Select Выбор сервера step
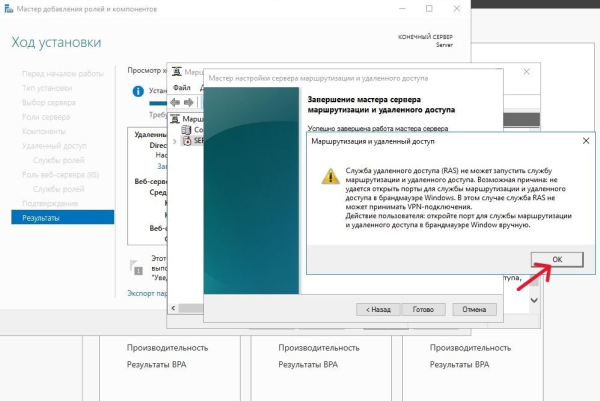 49,103
